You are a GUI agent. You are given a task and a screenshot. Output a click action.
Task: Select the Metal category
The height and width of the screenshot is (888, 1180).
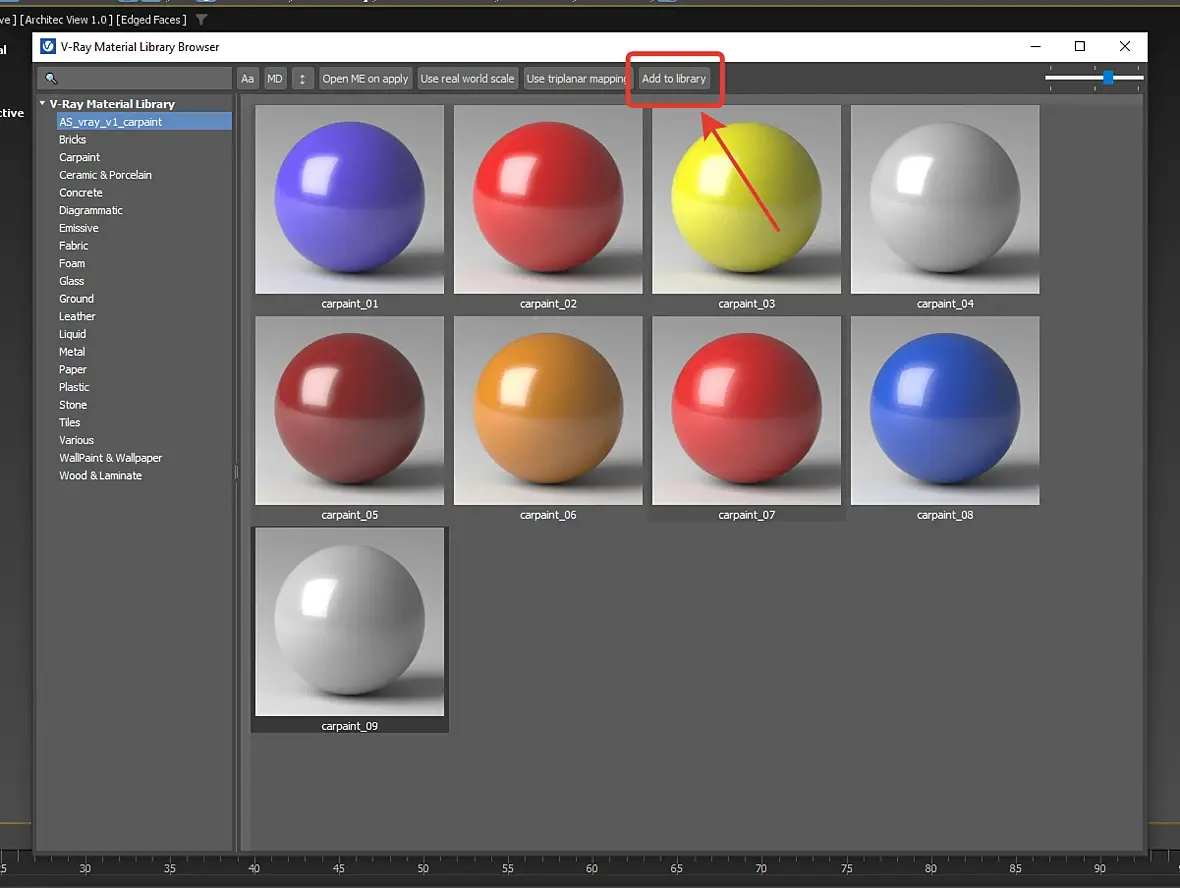72,351
